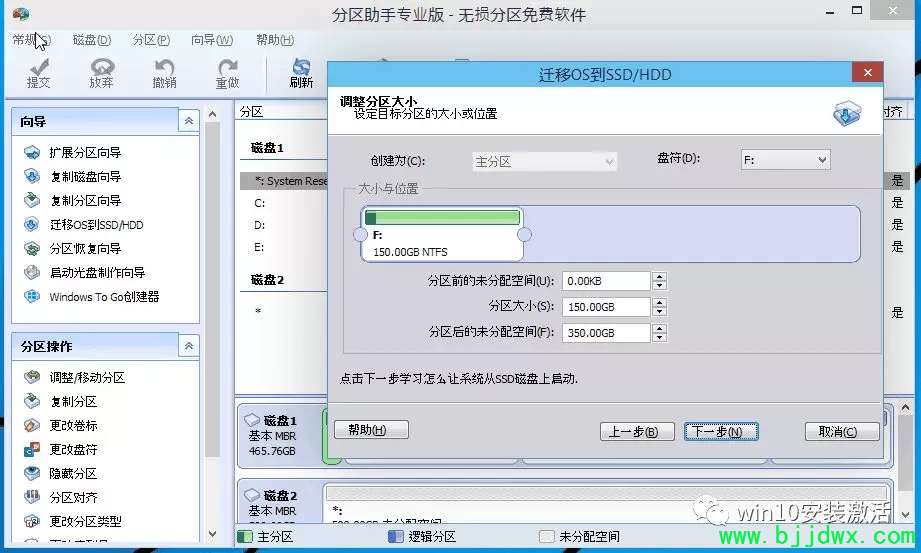This screenshot has height=553, width=921.
Task: Increase 分区前的未分配空间 with the up arrow
Action: [x=660, y=276]
